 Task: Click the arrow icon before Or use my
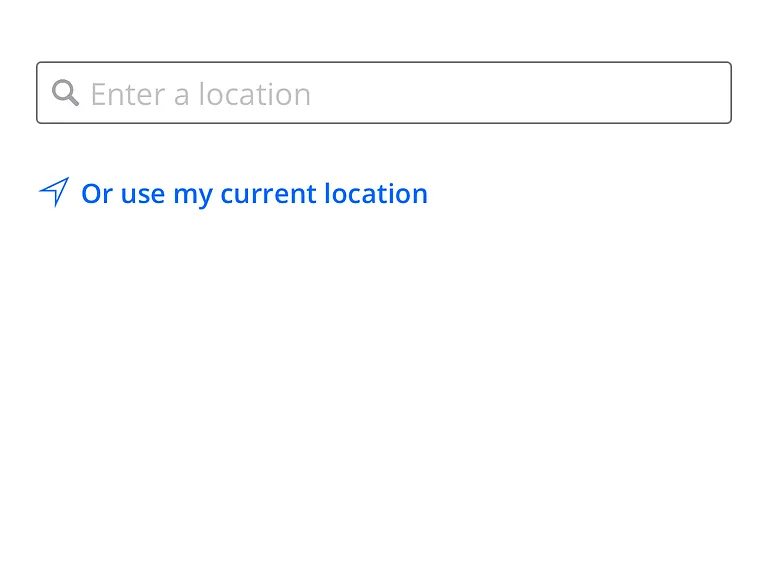(54, 192)
